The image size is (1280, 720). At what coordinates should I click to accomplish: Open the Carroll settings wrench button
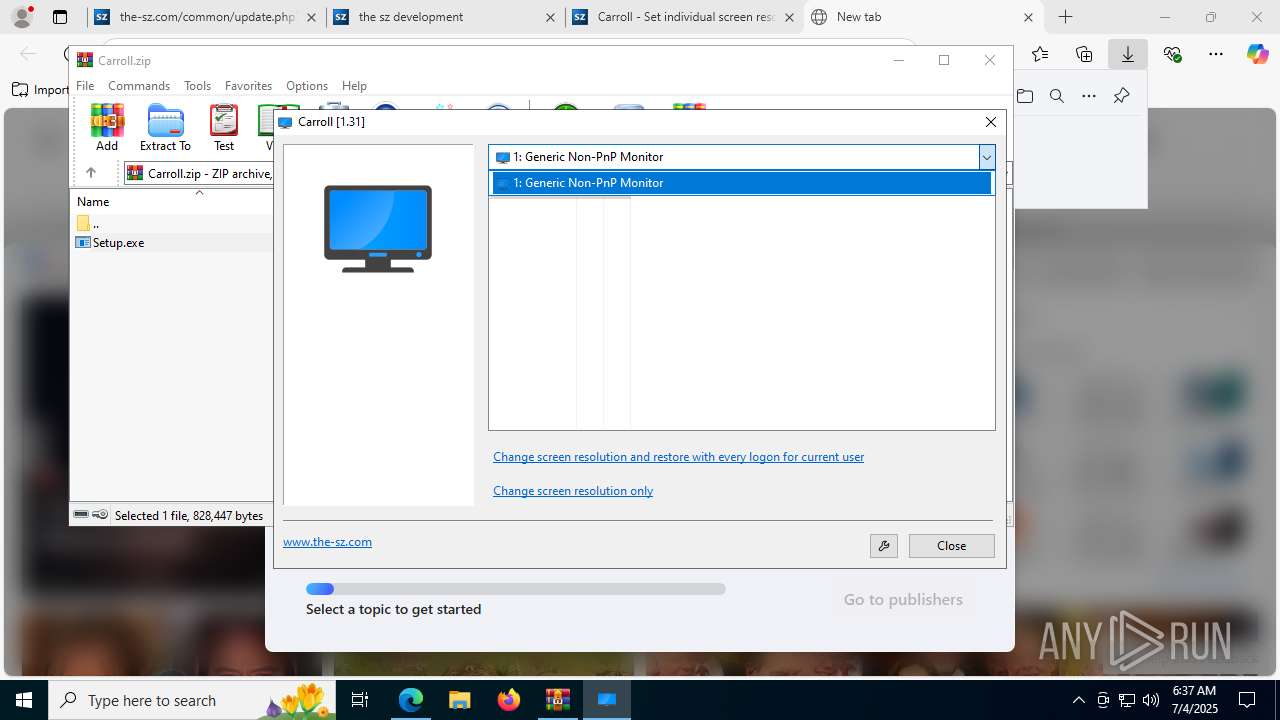click(x=883, y=546)
